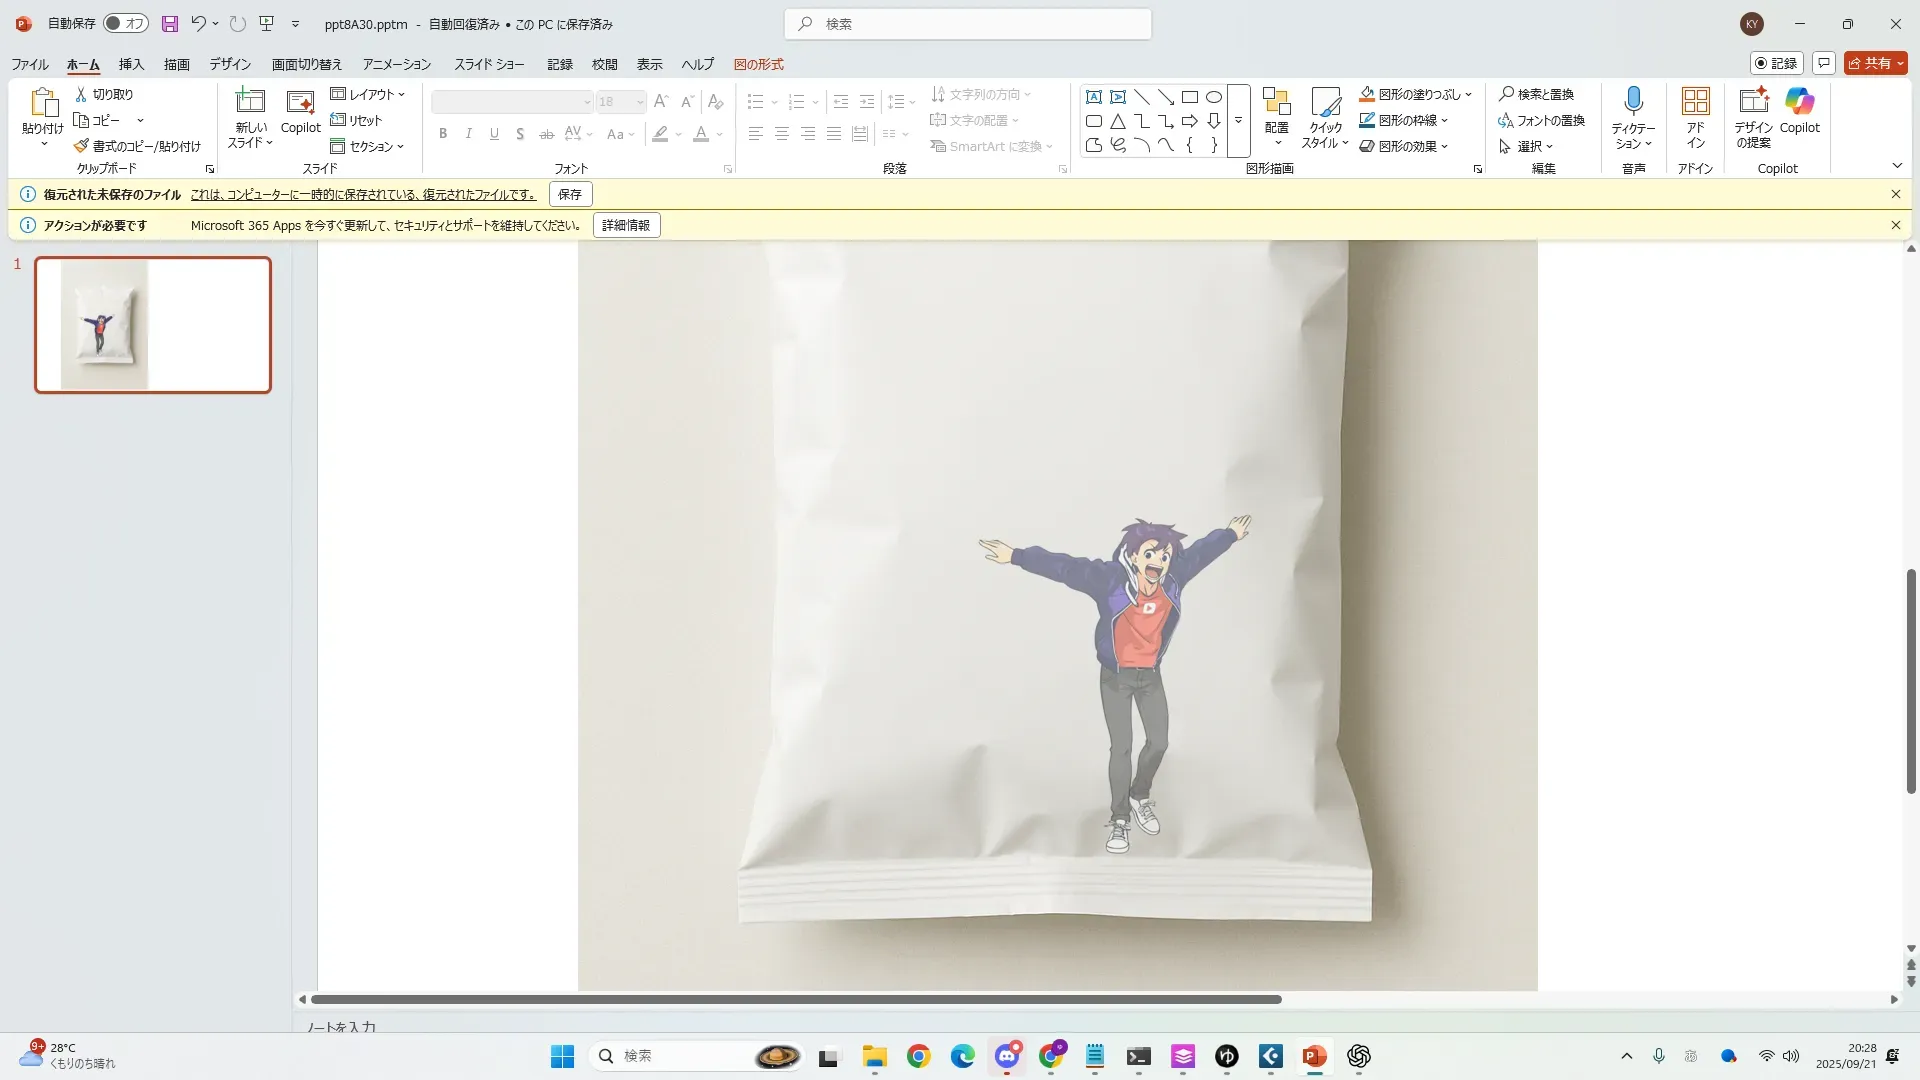Viewport: 1920px width, 1080px height.
Task: Click the Dictation microphone icon
Action: click(1633, 102)
